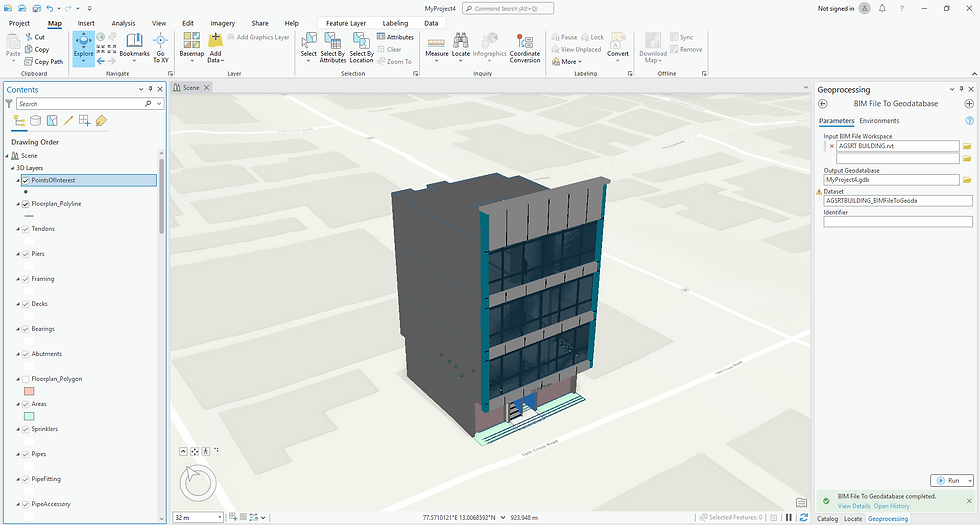Choose the Measure tool

coord(436,48)
